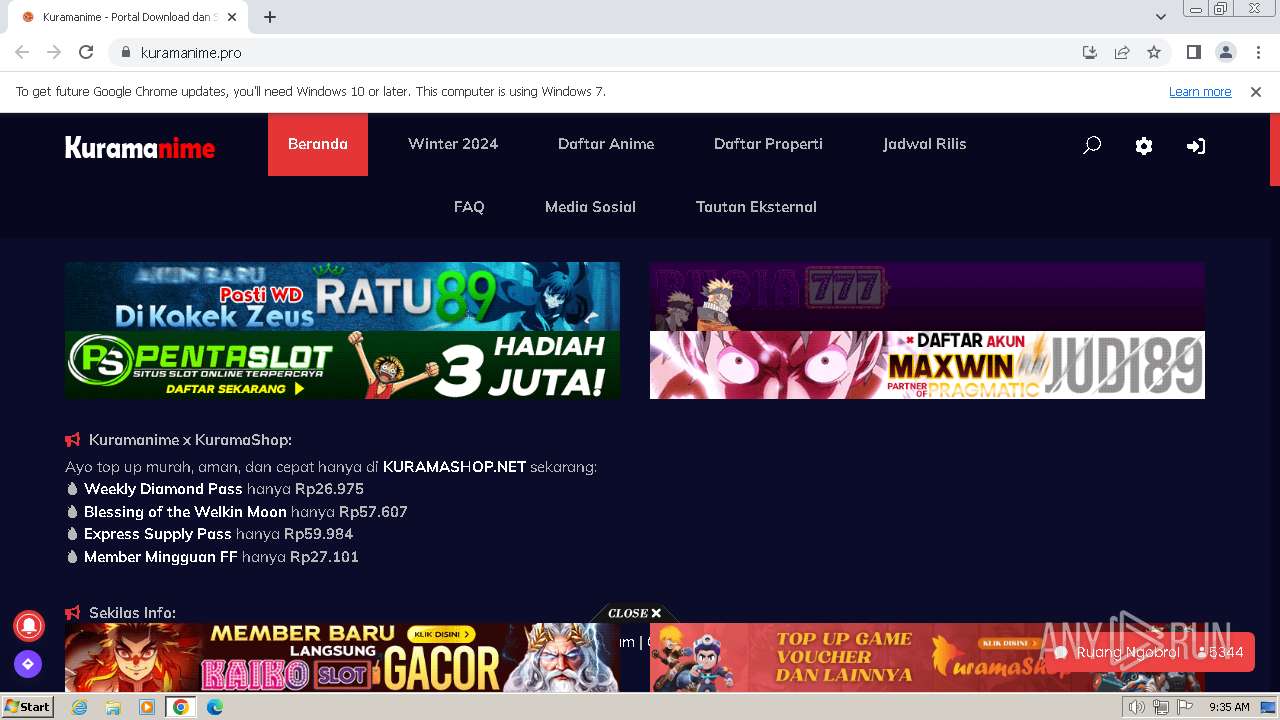Click the purple round floating widget icon
This screenshot has width=1280, height=720.
(x=28, y=663)
